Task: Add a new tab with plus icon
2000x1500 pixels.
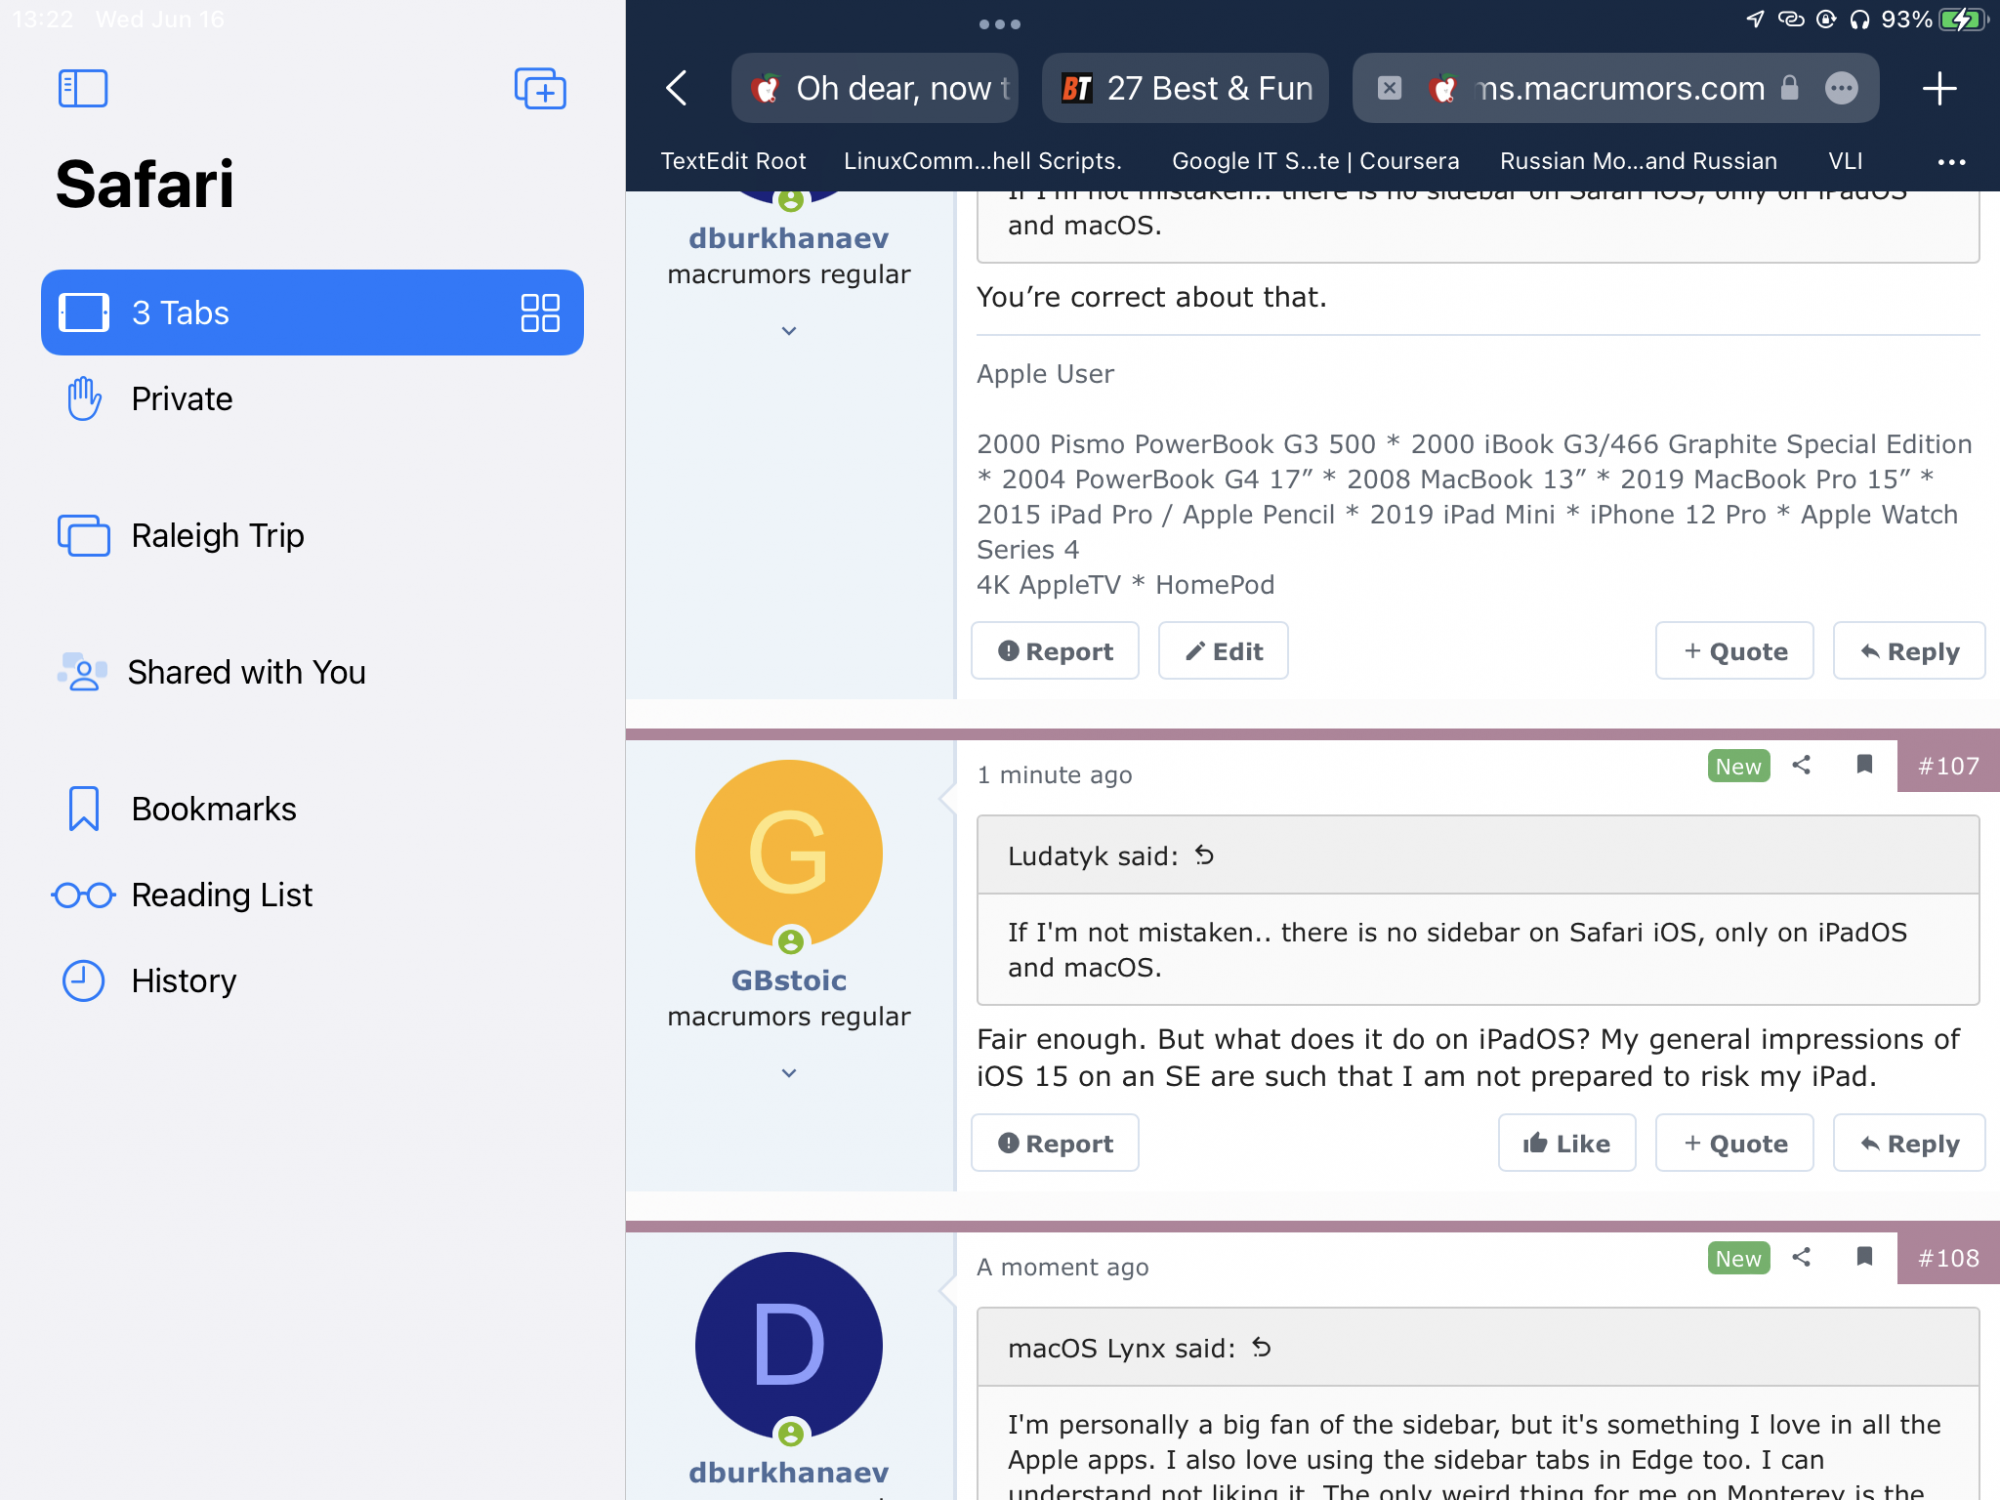Action: point(1939,89)
